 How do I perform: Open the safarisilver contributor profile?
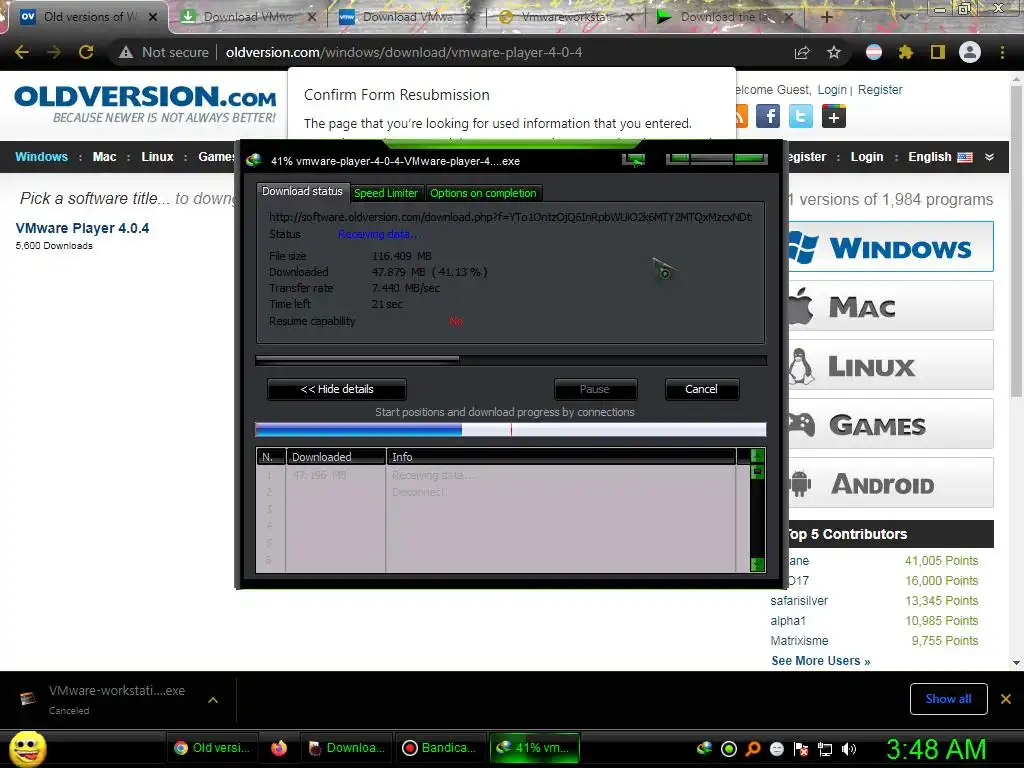[799, 601]
